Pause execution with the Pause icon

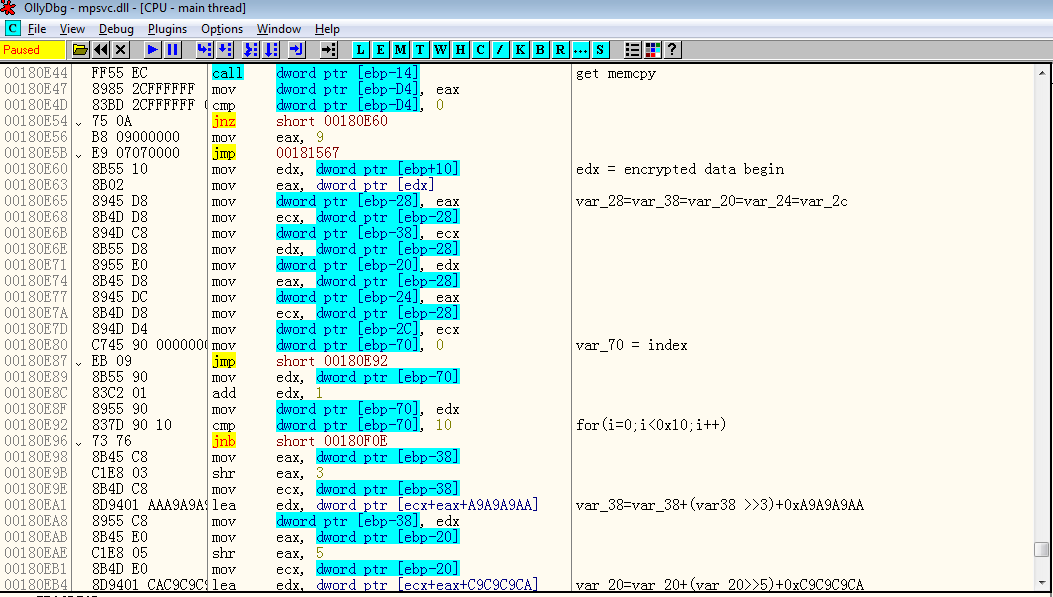pos(173,49)
